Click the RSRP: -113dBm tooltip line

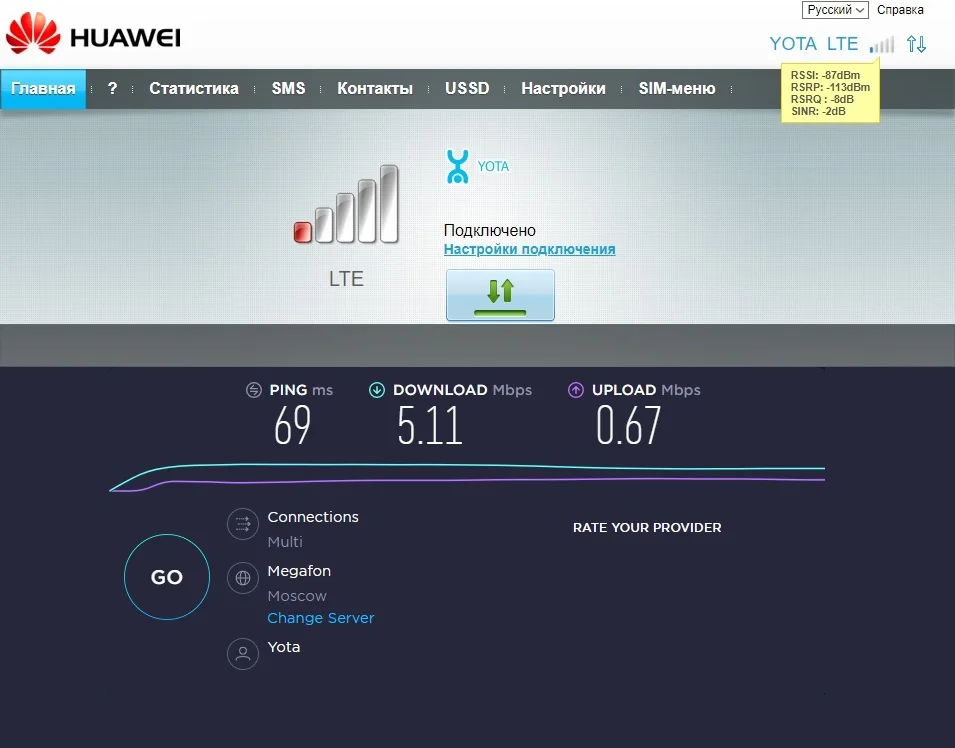click(x=830, y=87)
